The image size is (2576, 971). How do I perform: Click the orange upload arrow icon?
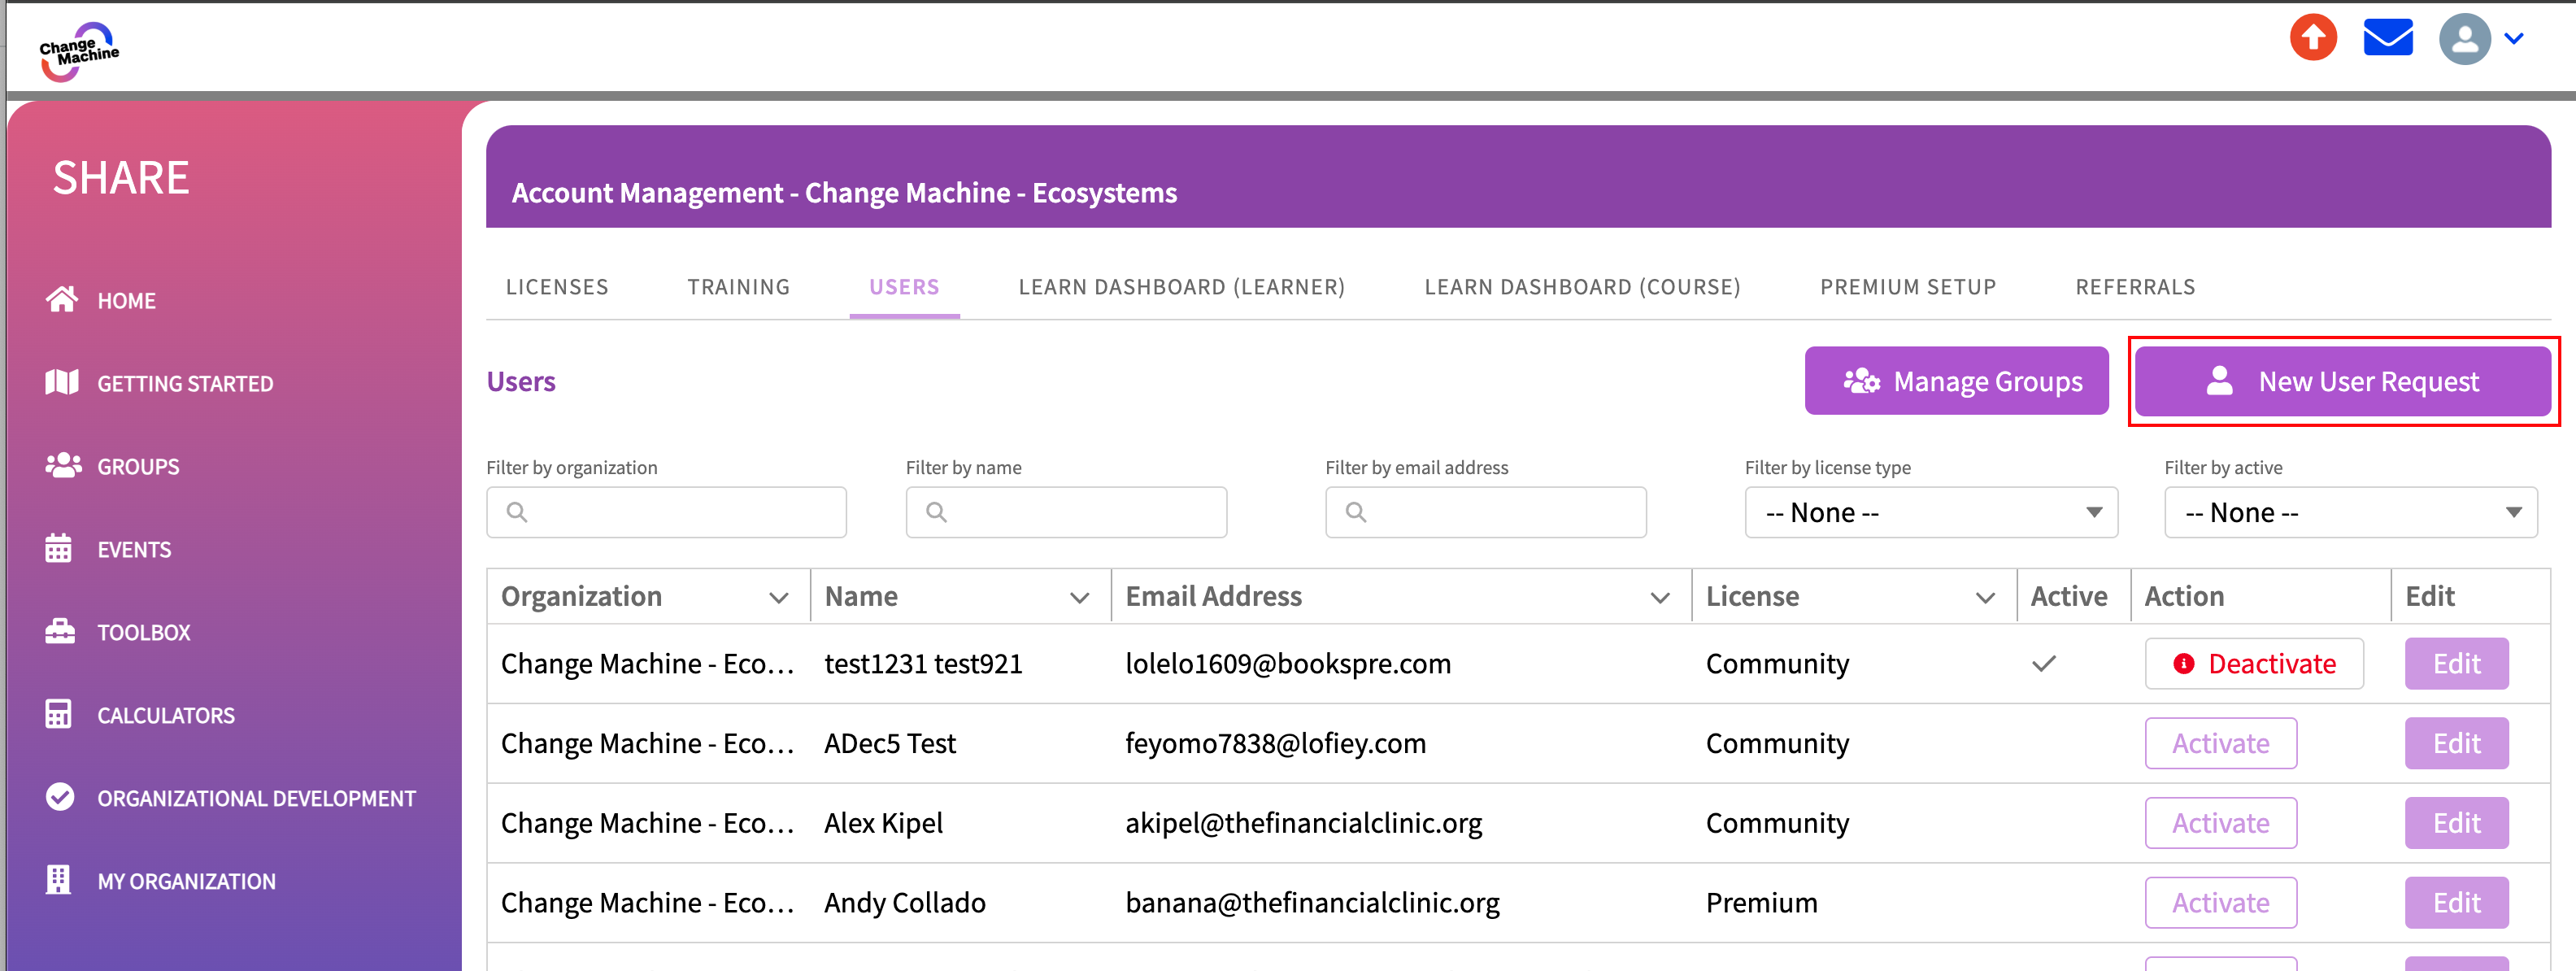2313,39
